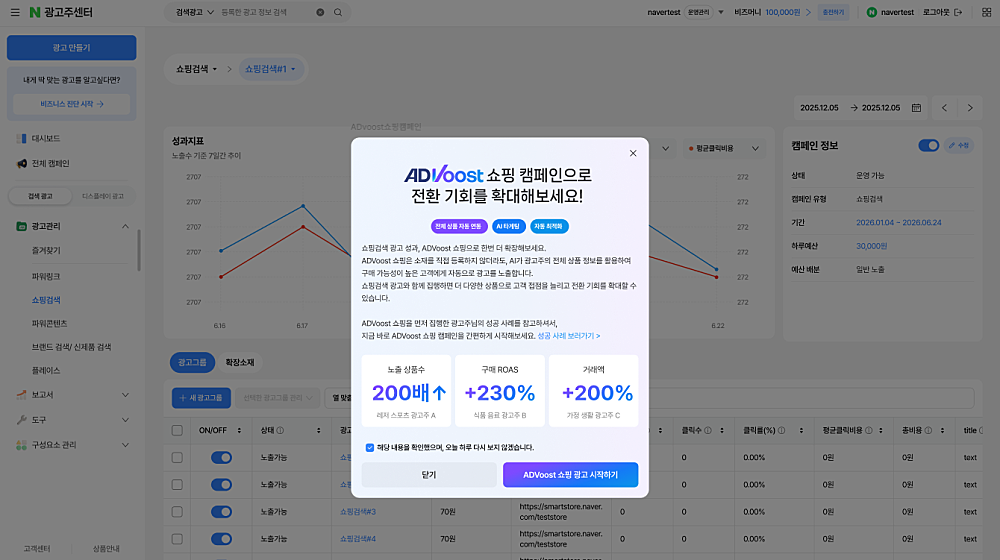Open the 쇼핑검색#3 ad group link
The image size is (1000, 560).
pos(358,512)
